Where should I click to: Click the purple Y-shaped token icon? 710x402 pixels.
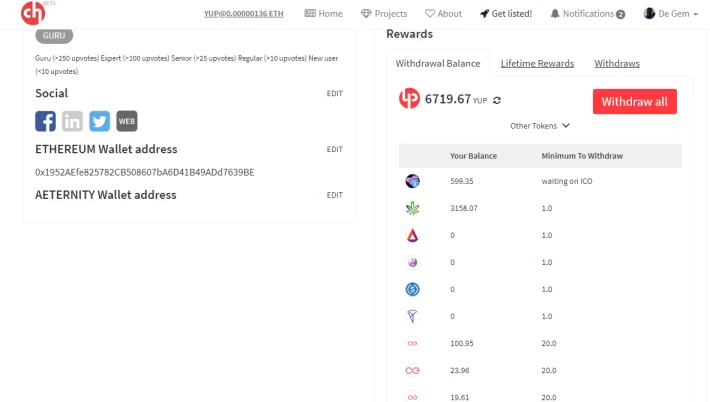pyautogui.click(x=413, y=316)
